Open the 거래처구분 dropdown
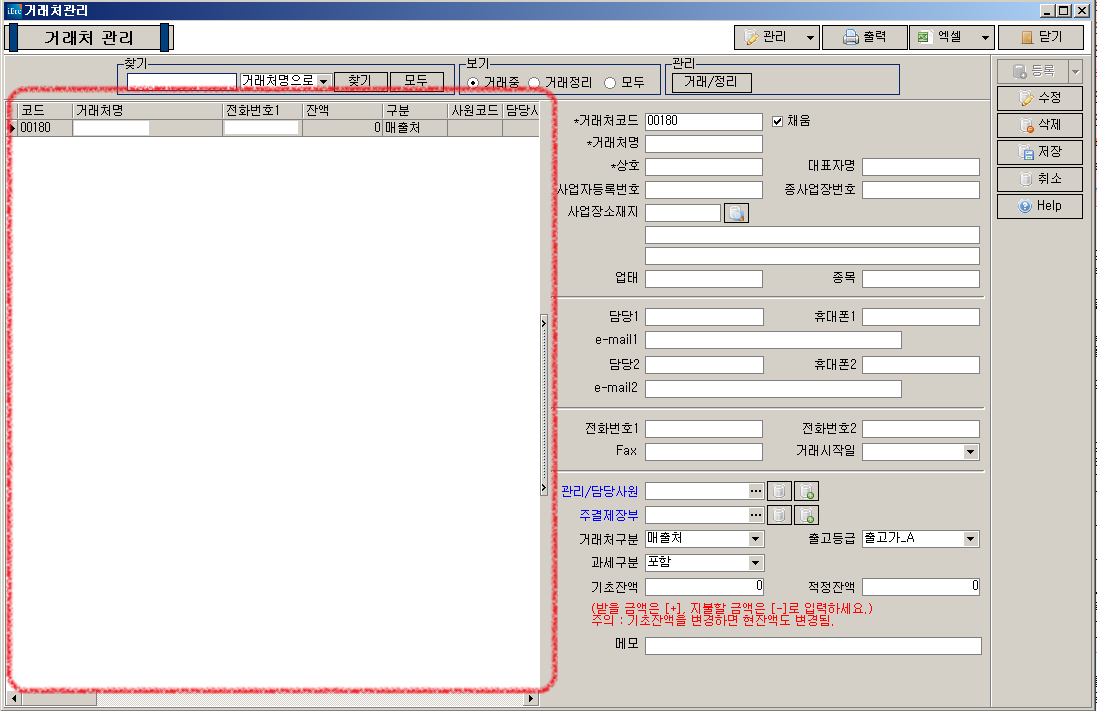The height and width of the screenshot is (711, 1097). pyautogui.click(x=755, y=539)
